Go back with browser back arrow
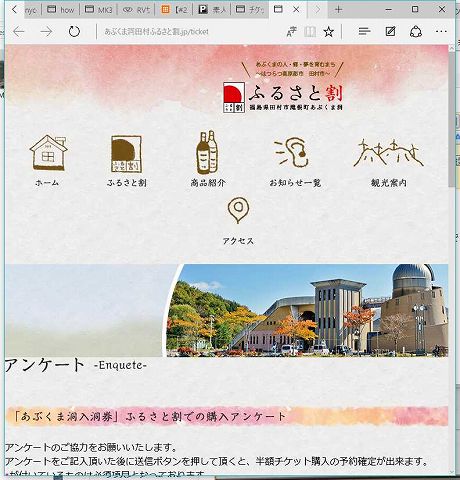The height and width of the screenshot is (480, 460). point(19,32)
